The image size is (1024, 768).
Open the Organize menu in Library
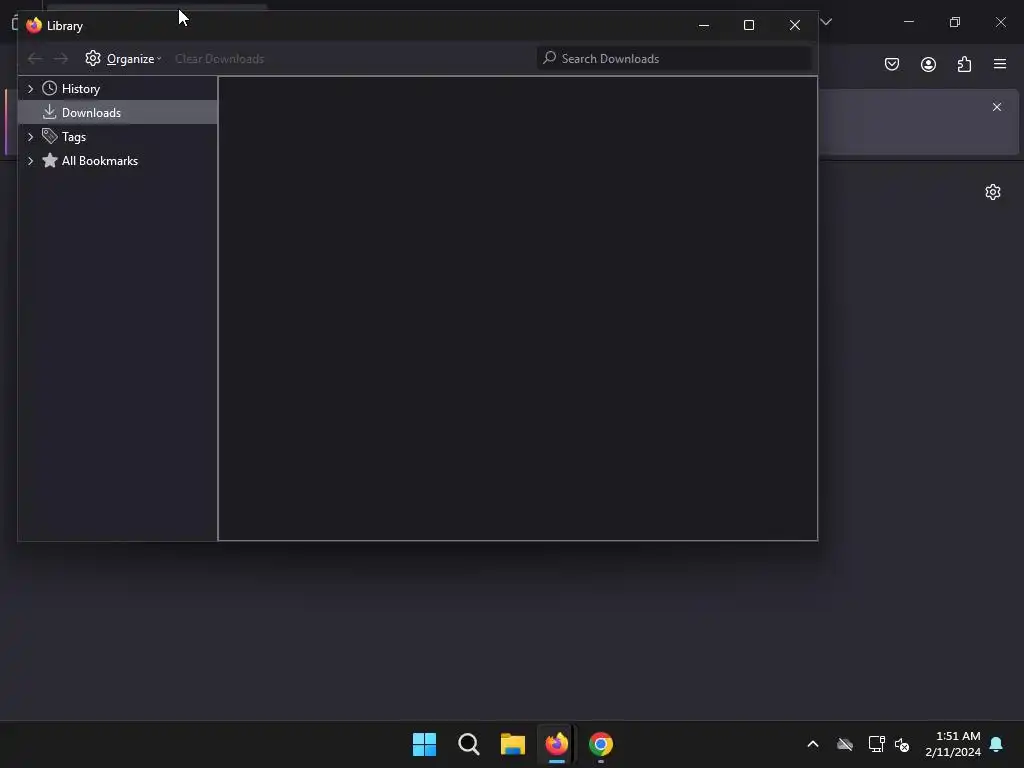coord(123,59)
